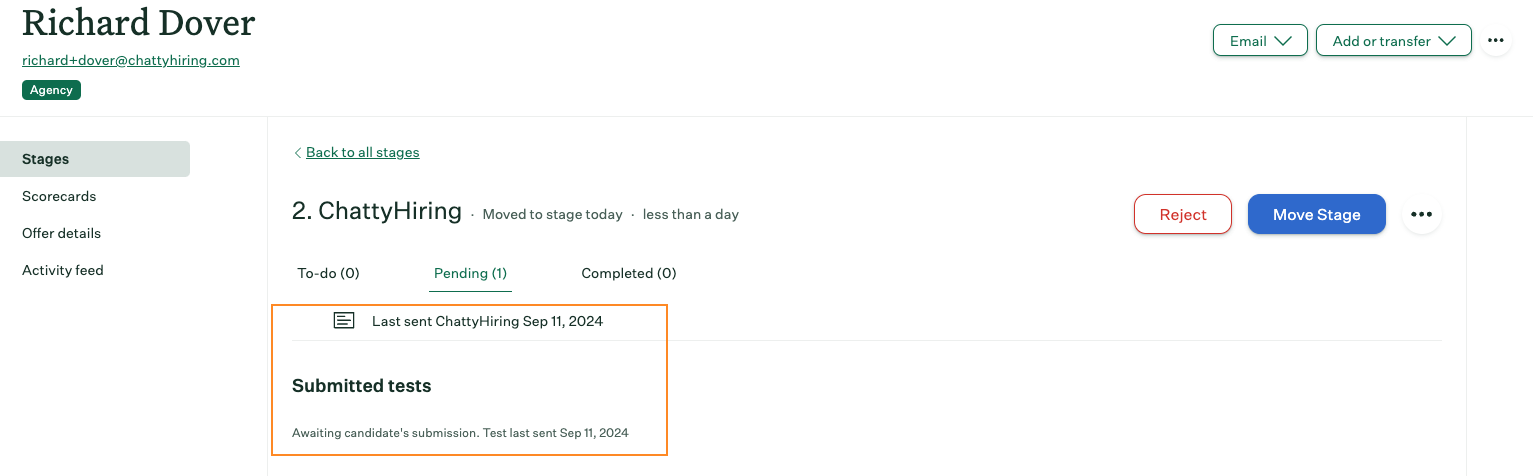Expand the Add or transfer dropdown
The image size is (1533, 476).
1394,41
